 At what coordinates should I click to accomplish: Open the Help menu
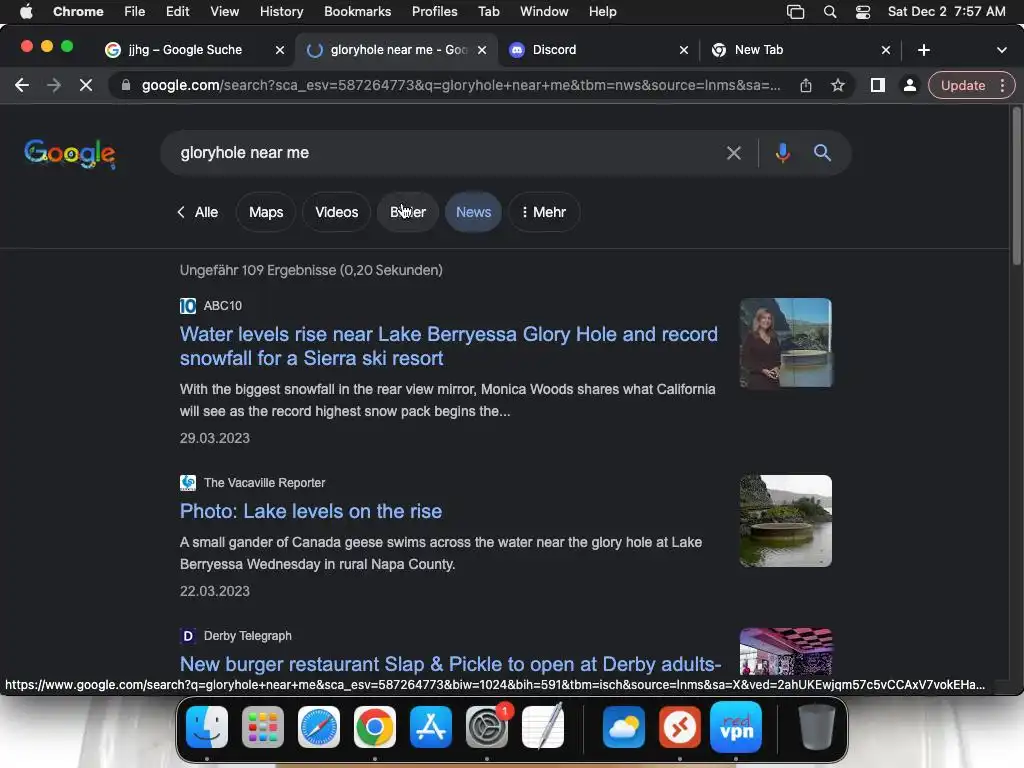tap(602, 12)
